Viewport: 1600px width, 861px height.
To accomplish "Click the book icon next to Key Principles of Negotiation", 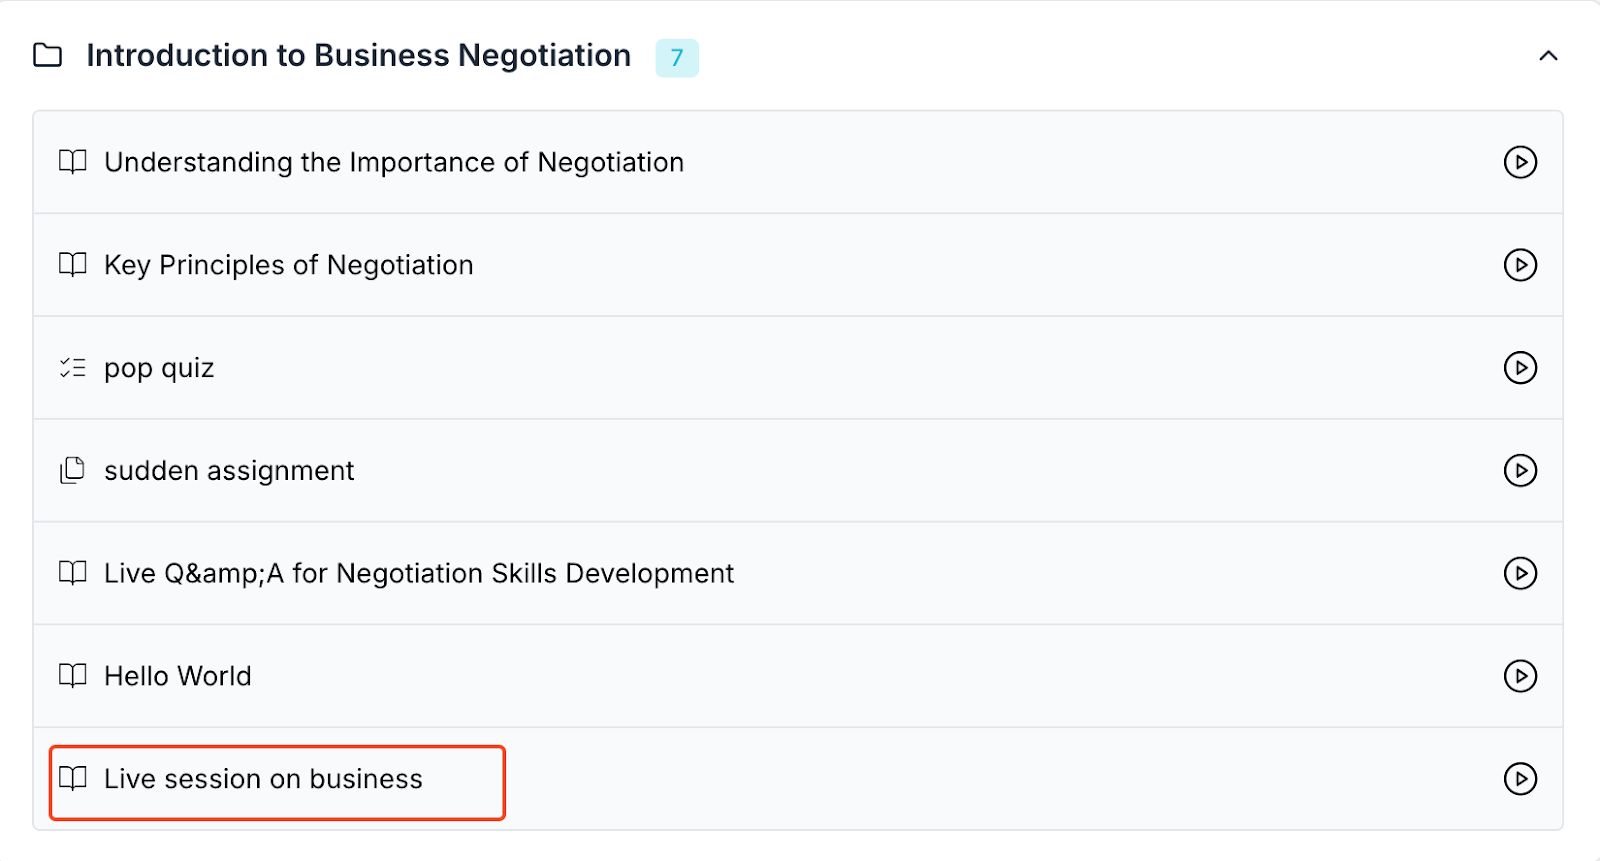I will (71, 265).
